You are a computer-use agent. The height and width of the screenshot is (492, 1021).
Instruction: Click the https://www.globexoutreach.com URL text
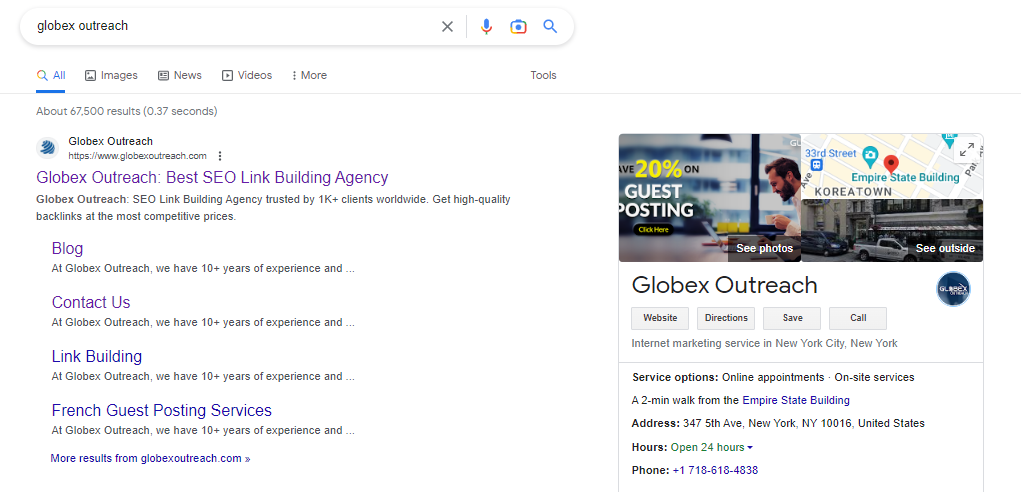[x=137, y=156]
